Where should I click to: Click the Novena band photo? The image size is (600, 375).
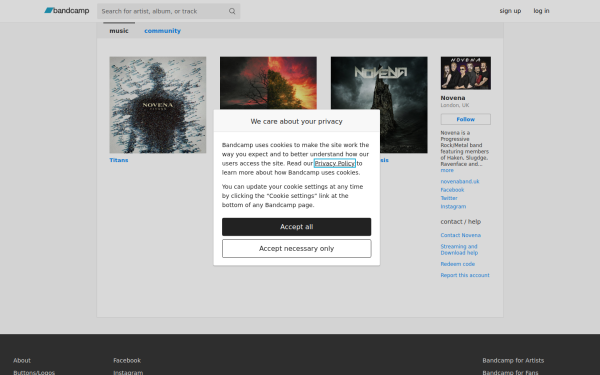coord(466,73)
